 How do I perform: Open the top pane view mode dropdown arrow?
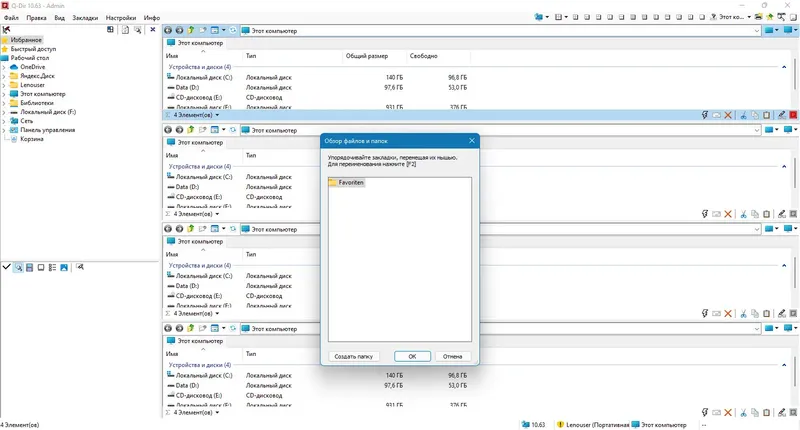(x=223, y=31)
